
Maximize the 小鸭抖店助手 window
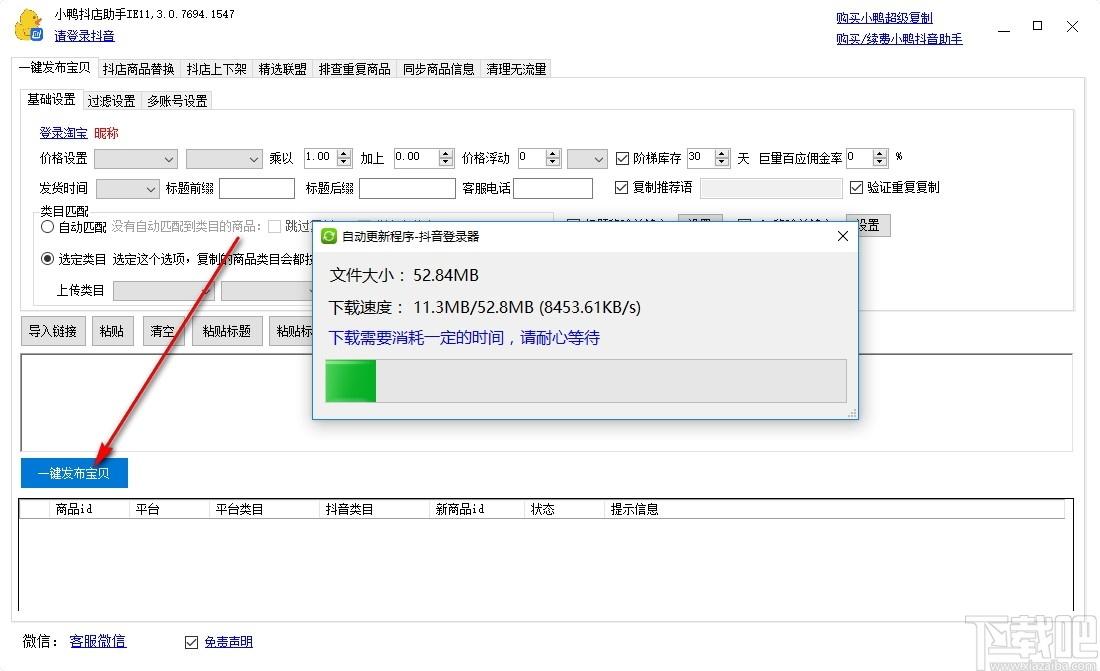[x=1038, y=26]
